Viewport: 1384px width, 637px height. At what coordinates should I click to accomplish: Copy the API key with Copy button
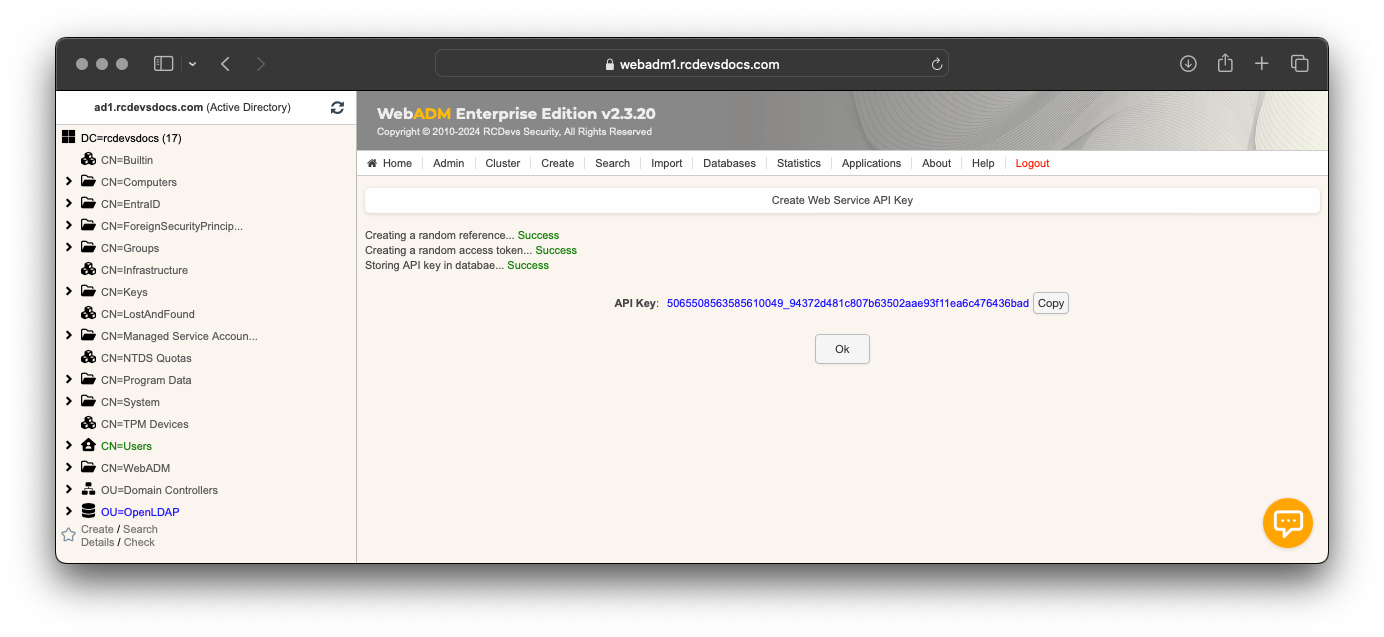pos(1051,303)
